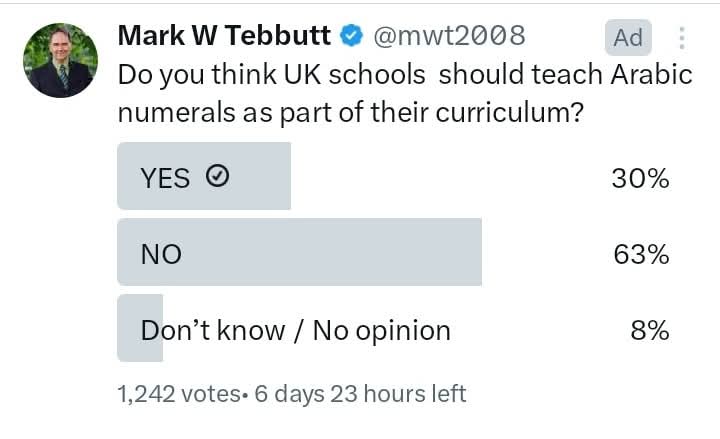This screenshot has height=439, width=720.
Task: Click the 63% result value
Action: point(641,254)
